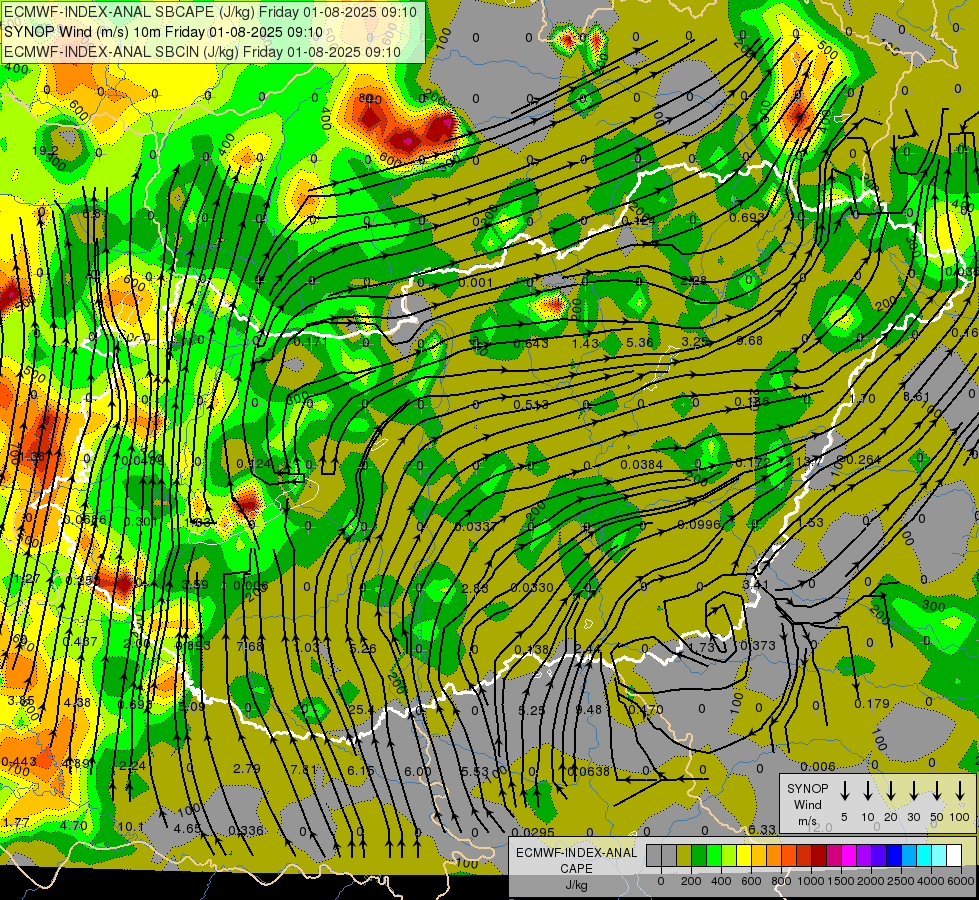Click the 50 m/s wind arrow in legend
This screenshot has height=900, width=979.
(937, 791)
